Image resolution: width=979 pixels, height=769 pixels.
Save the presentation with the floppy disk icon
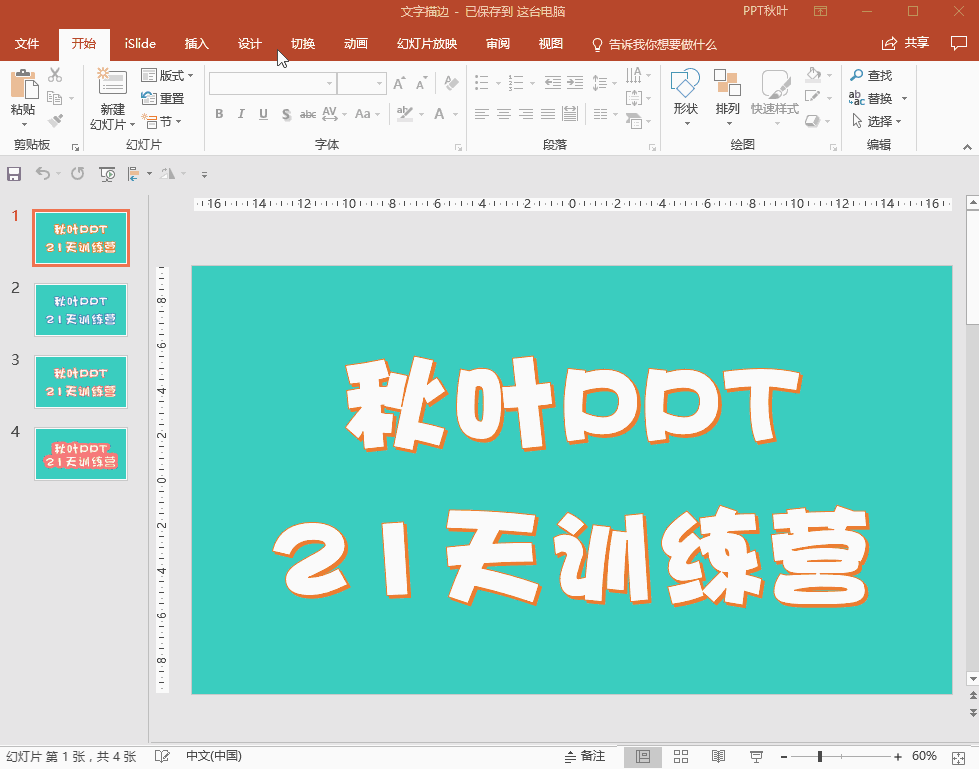14,174
